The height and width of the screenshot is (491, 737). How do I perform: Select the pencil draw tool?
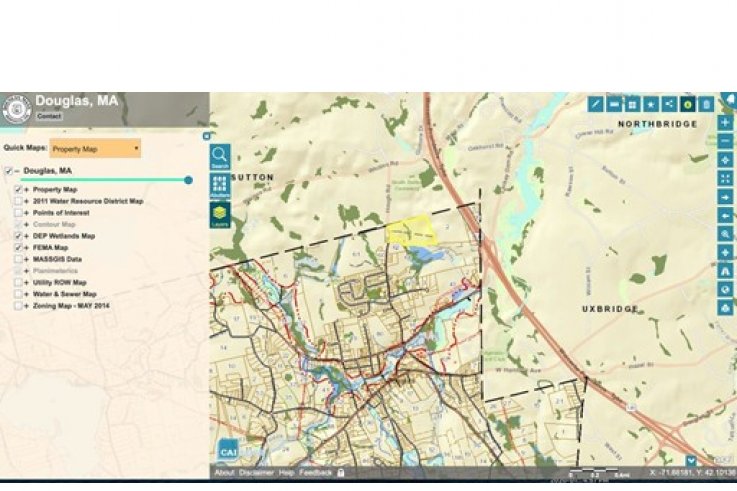pyautogui.click(x=596, y=103)
